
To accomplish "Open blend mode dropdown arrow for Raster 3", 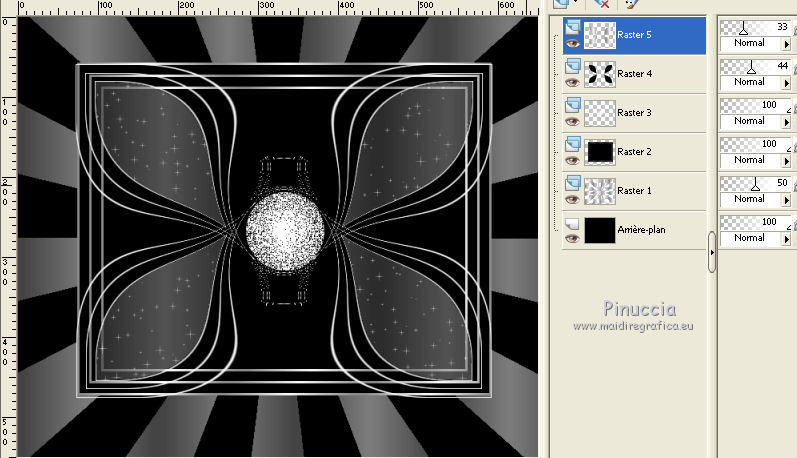I will pos(786,123).
